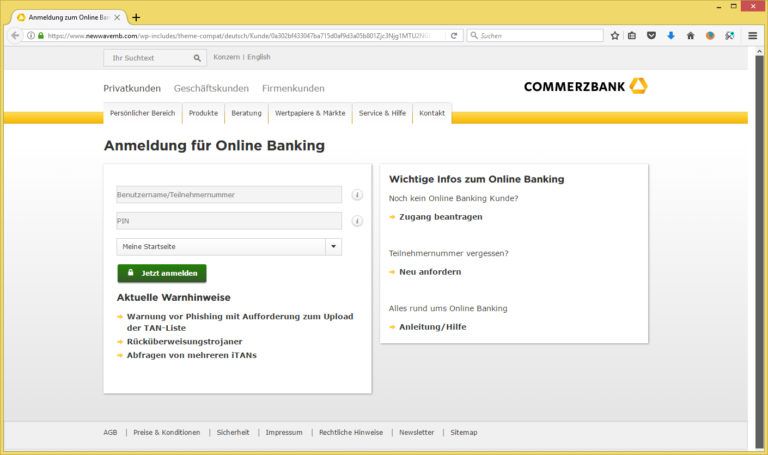Click the Pocket save icon
Image resolution: width=768 pixels, height=455 pixels.
(651, 36)
